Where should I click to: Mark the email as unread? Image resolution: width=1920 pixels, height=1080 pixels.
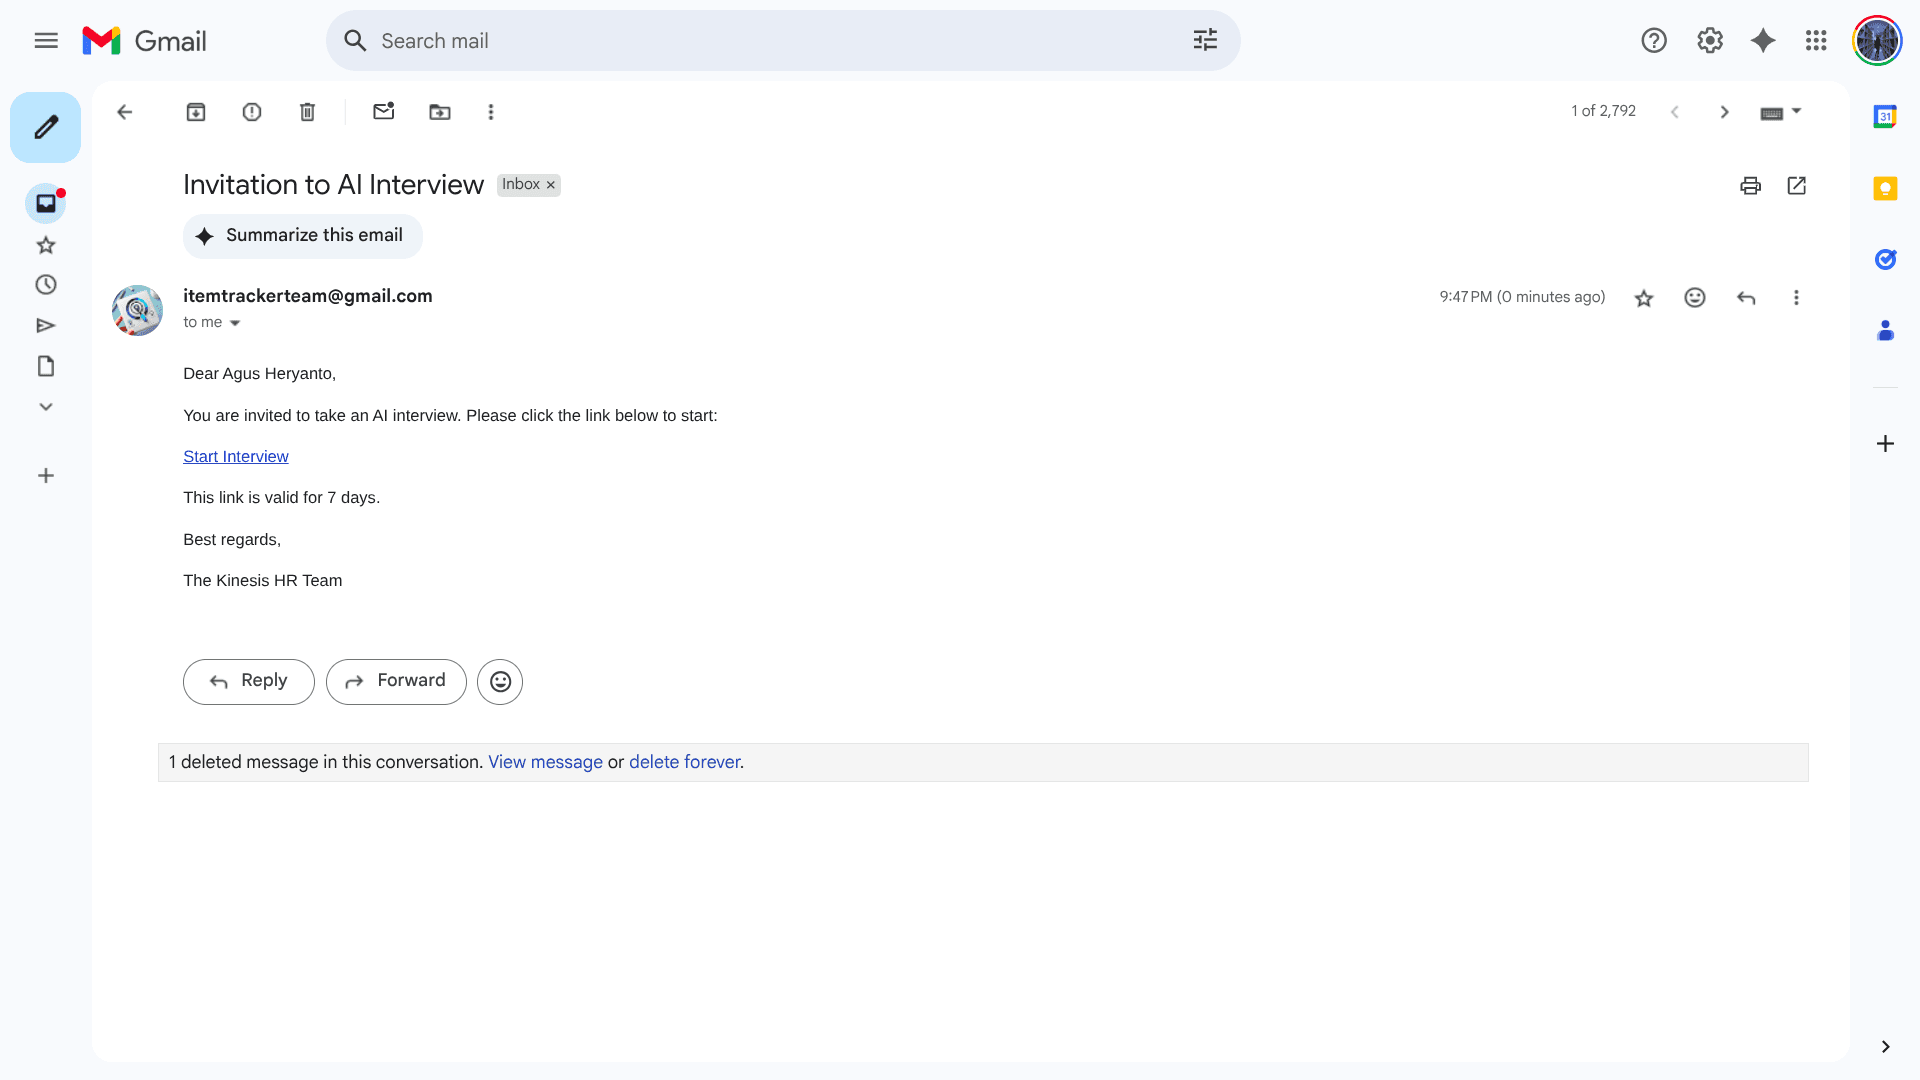point(384,112)
